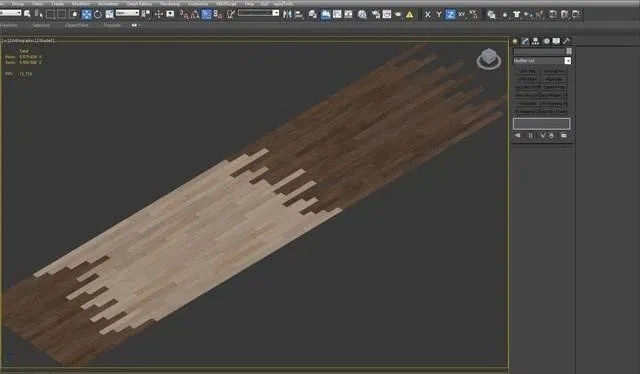Toggle Spinner Snap
The height and width of the screenshot is (374, 640).
click(218, 15)
